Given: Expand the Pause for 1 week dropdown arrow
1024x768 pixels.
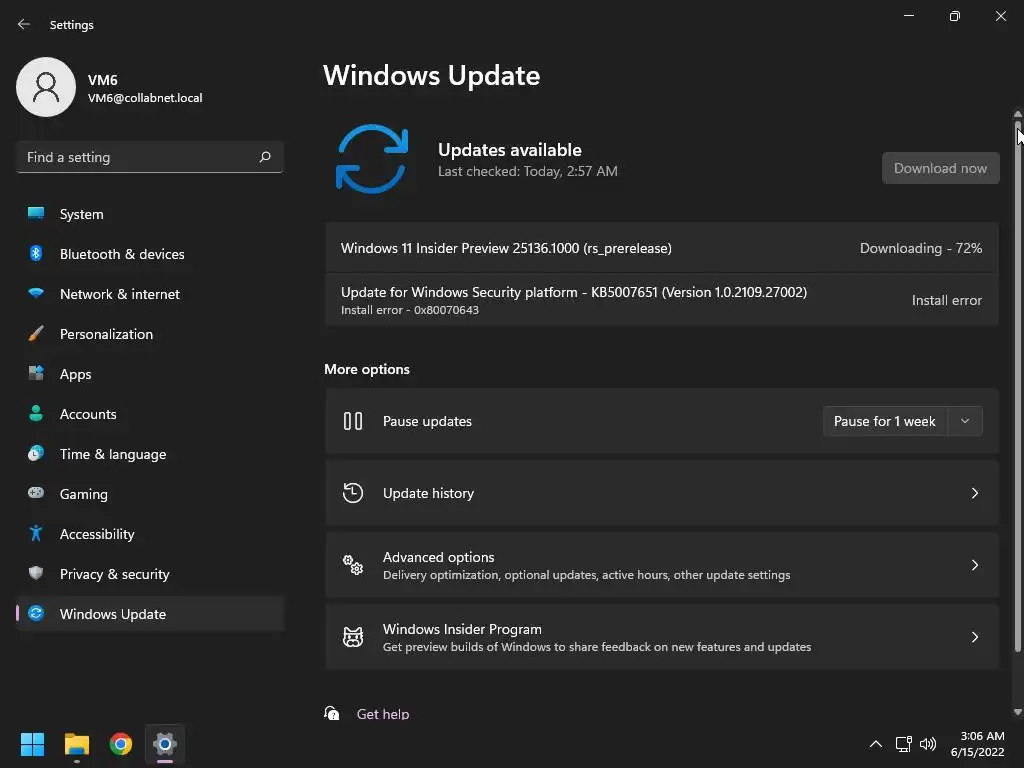Looking at the screenshot, I should 965,421.
